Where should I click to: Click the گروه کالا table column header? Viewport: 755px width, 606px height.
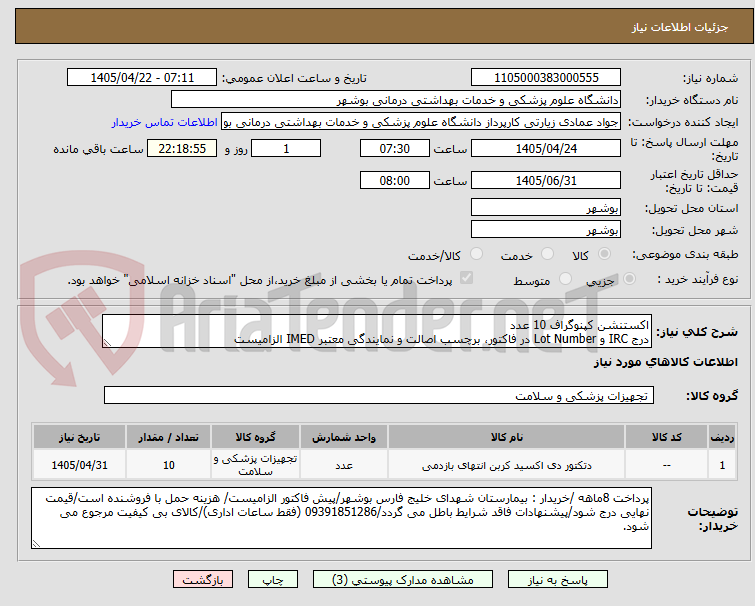[255, 437]
